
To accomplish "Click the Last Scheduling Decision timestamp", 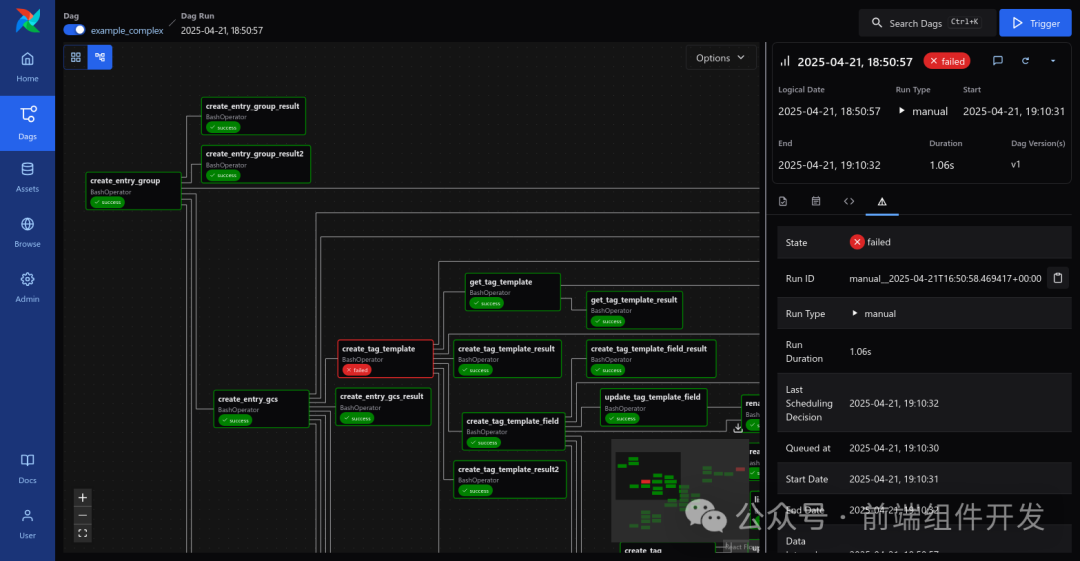I will (x=893, y=403).
